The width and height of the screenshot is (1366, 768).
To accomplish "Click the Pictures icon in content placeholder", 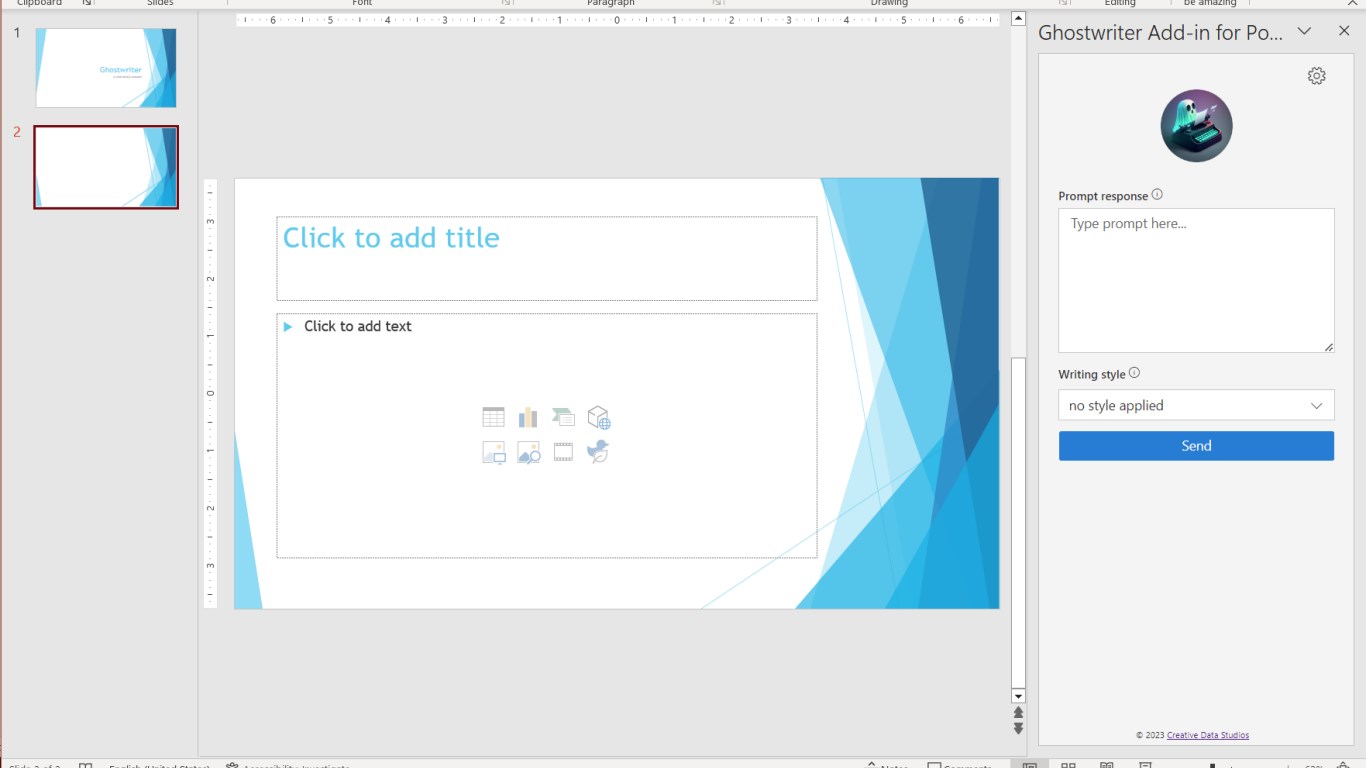I will [493, 452].
